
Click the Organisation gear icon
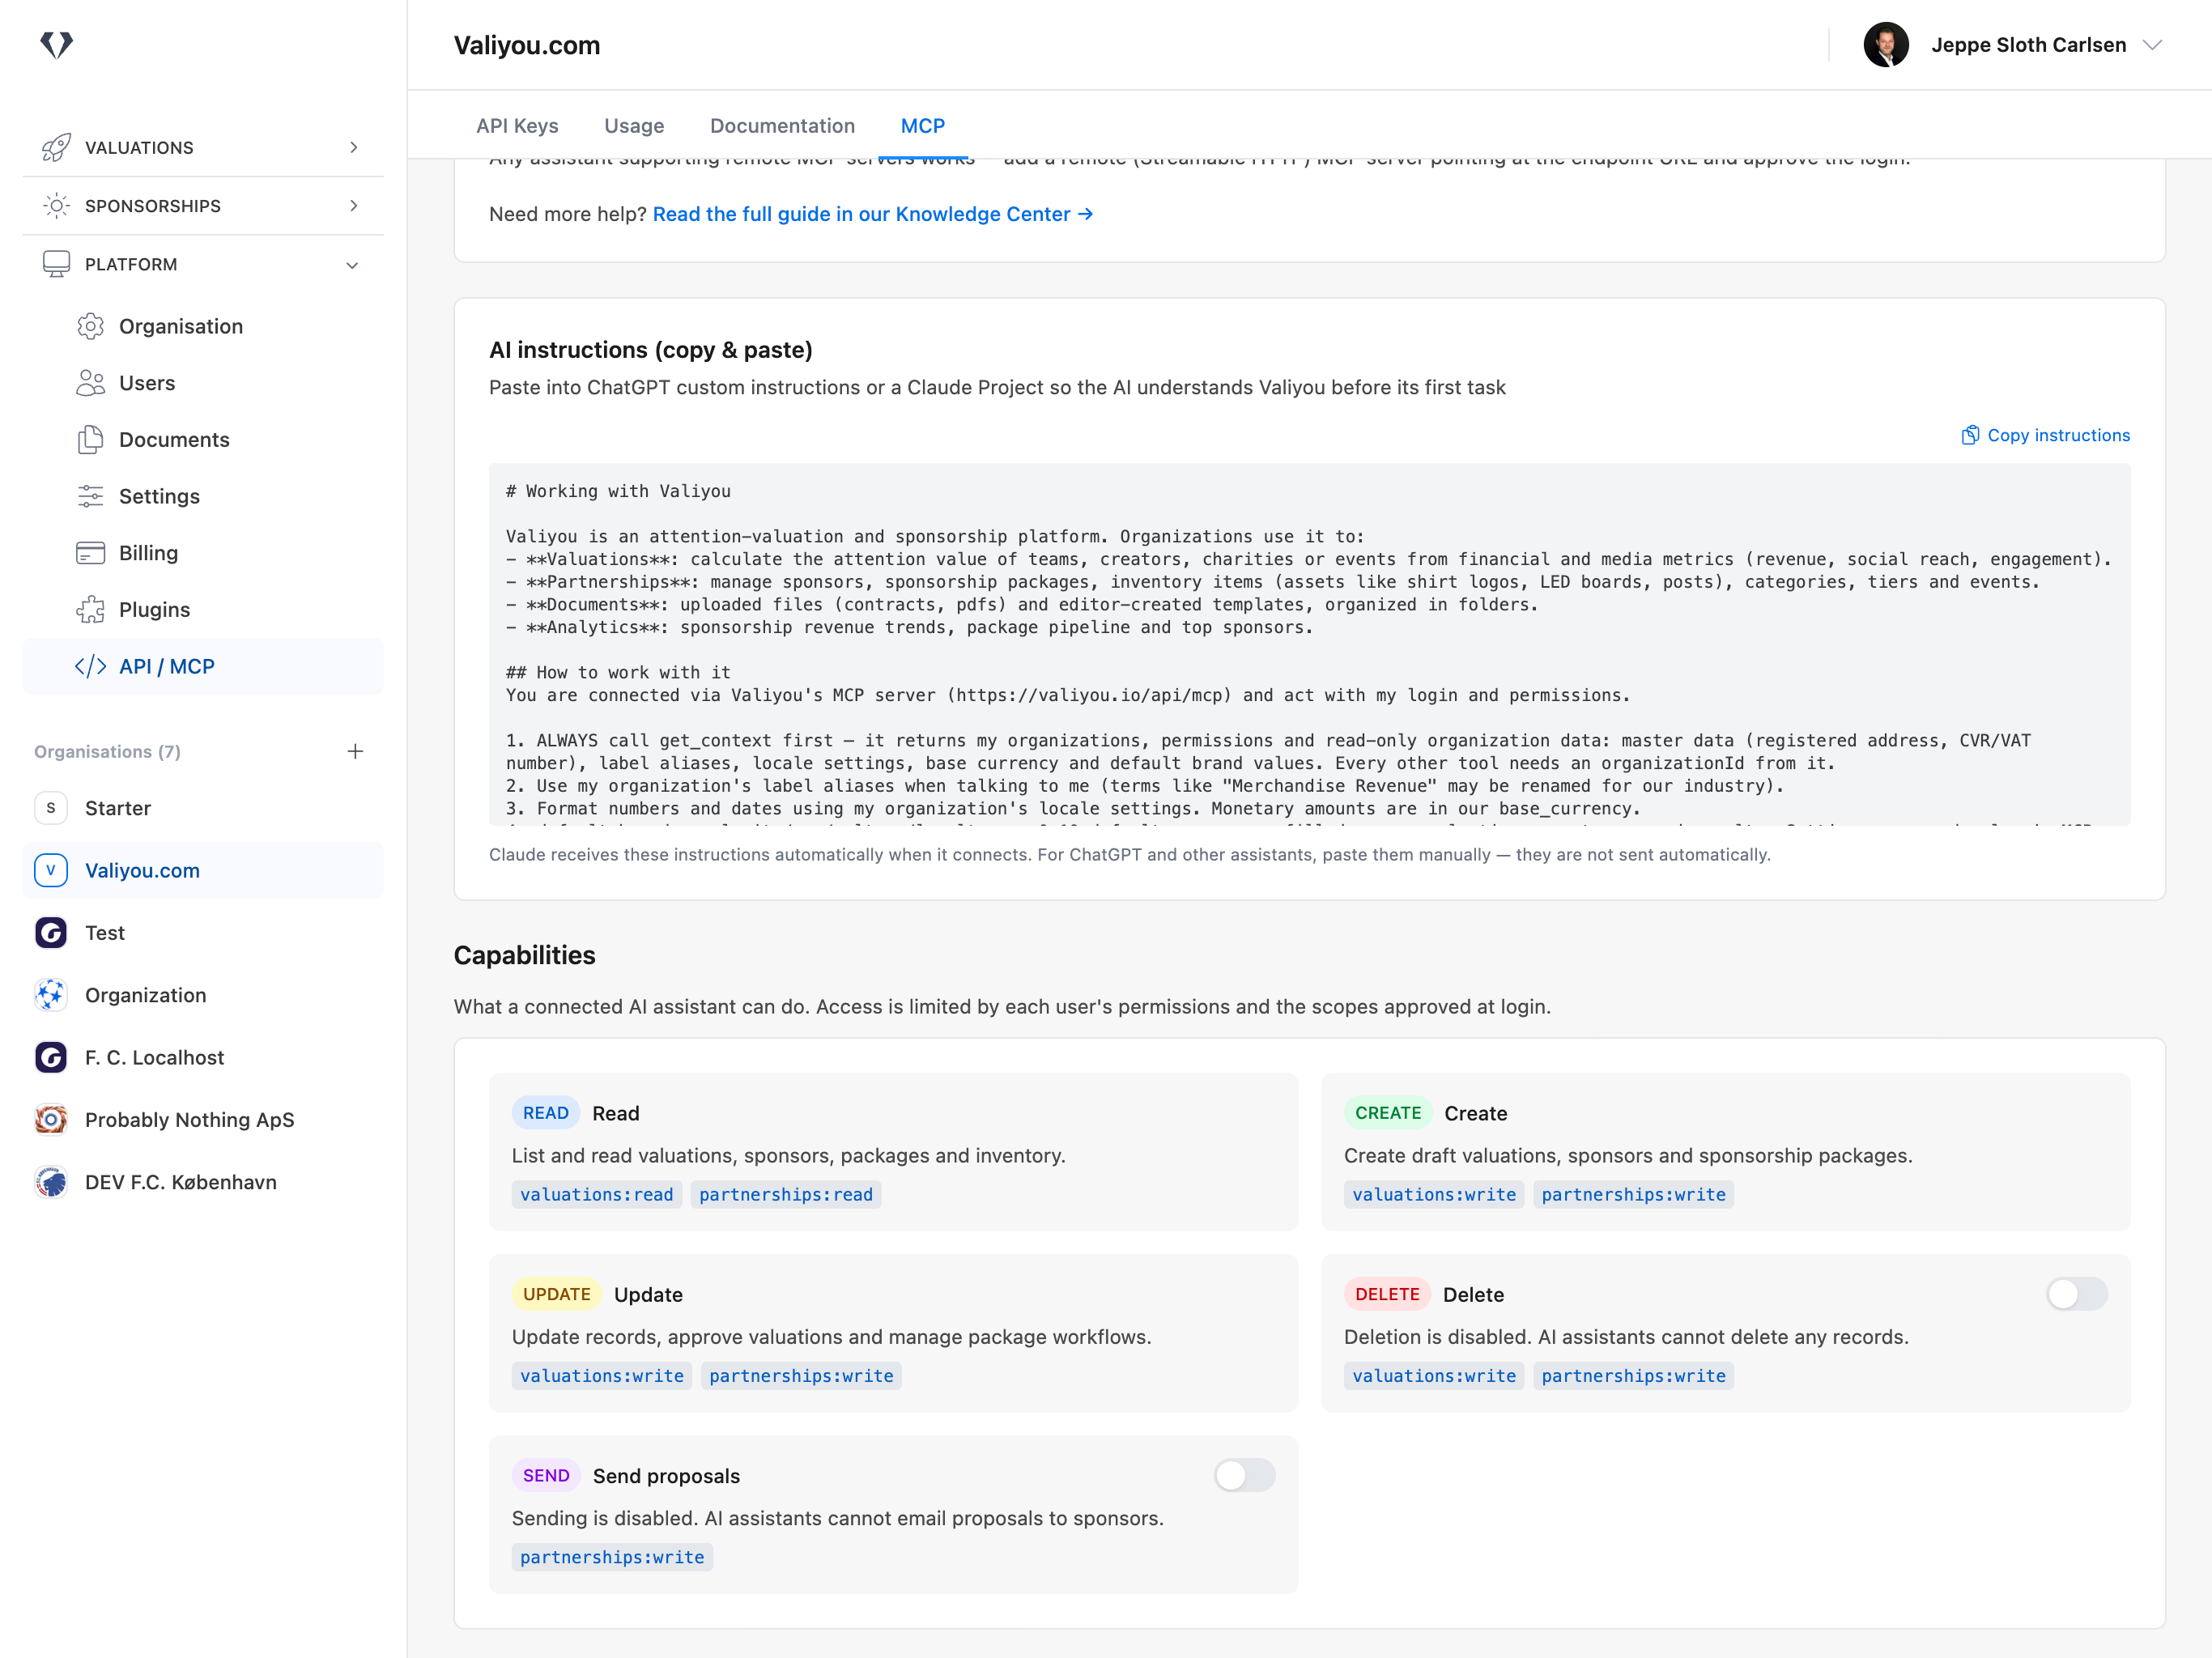coord(90,326)
